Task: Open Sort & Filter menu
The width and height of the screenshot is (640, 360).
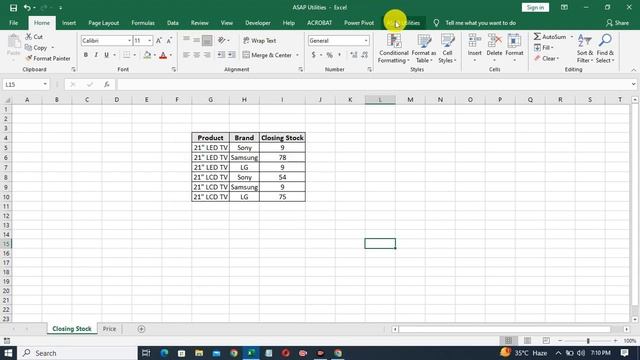Action: point(585,49)
